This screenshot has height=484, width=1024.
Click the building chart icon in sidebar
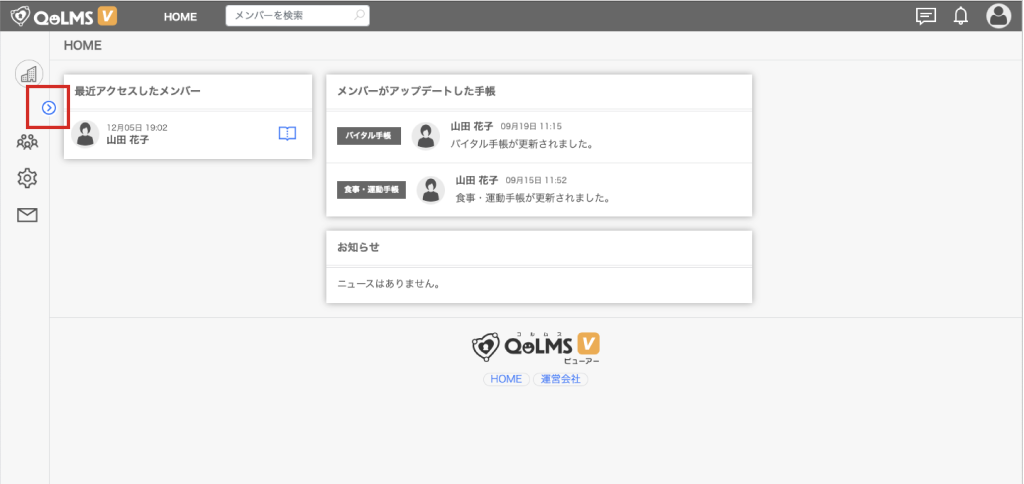29,73
